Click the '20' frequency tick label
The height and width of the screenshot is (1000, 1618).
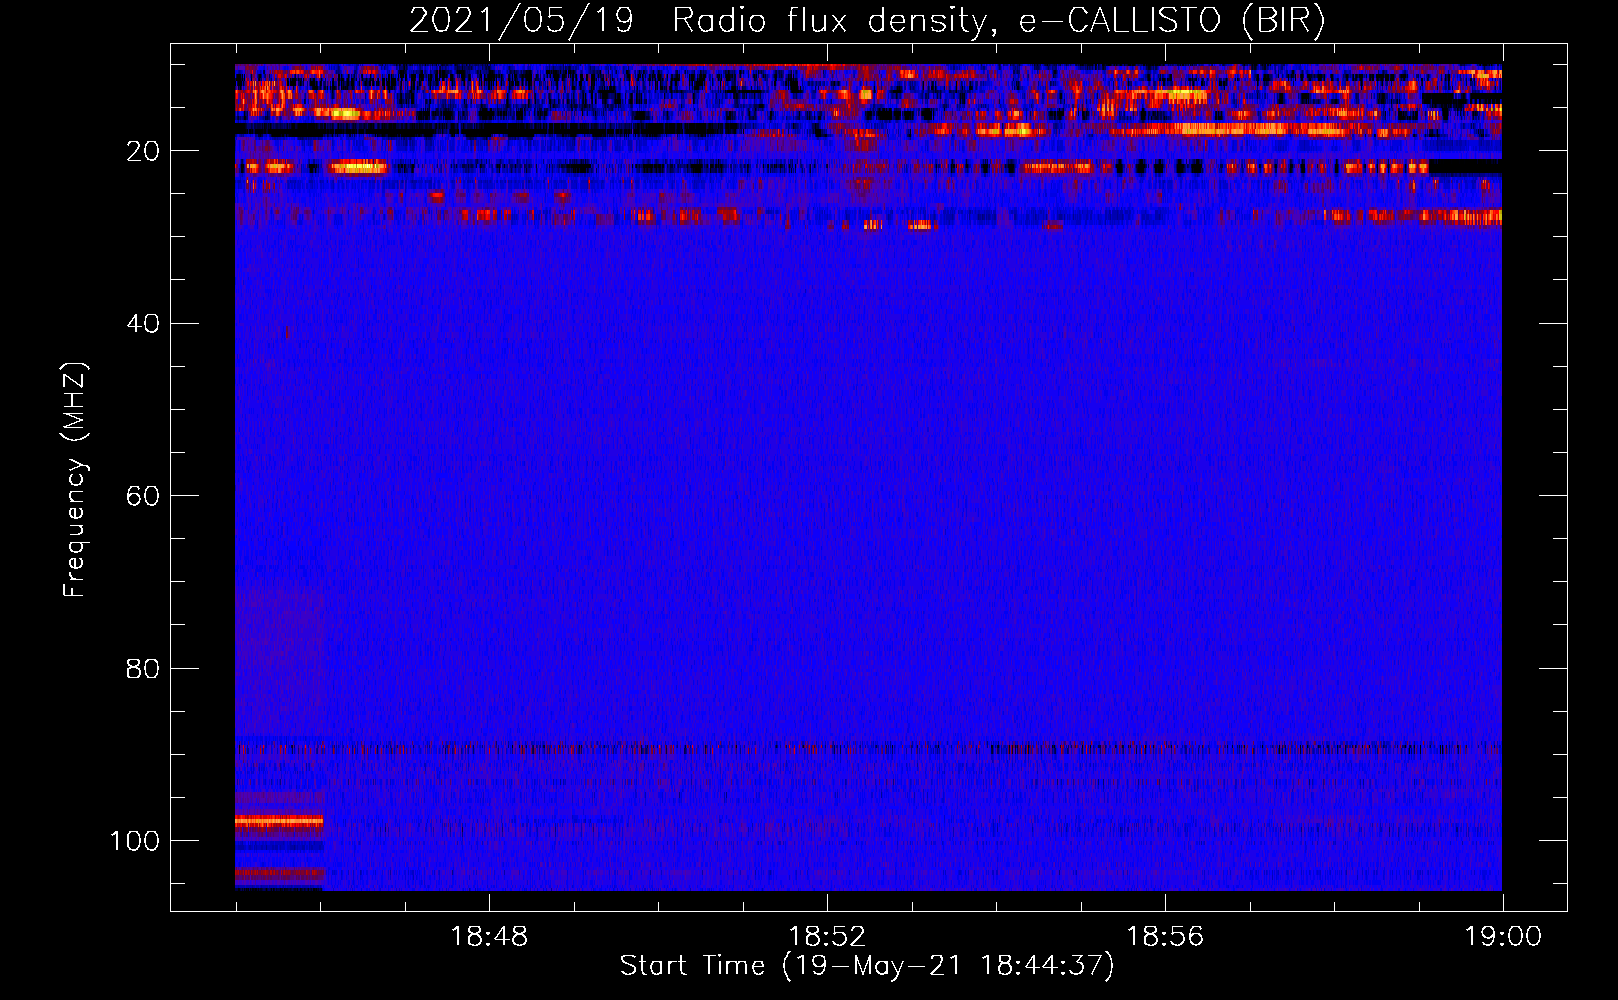point(143,151)
